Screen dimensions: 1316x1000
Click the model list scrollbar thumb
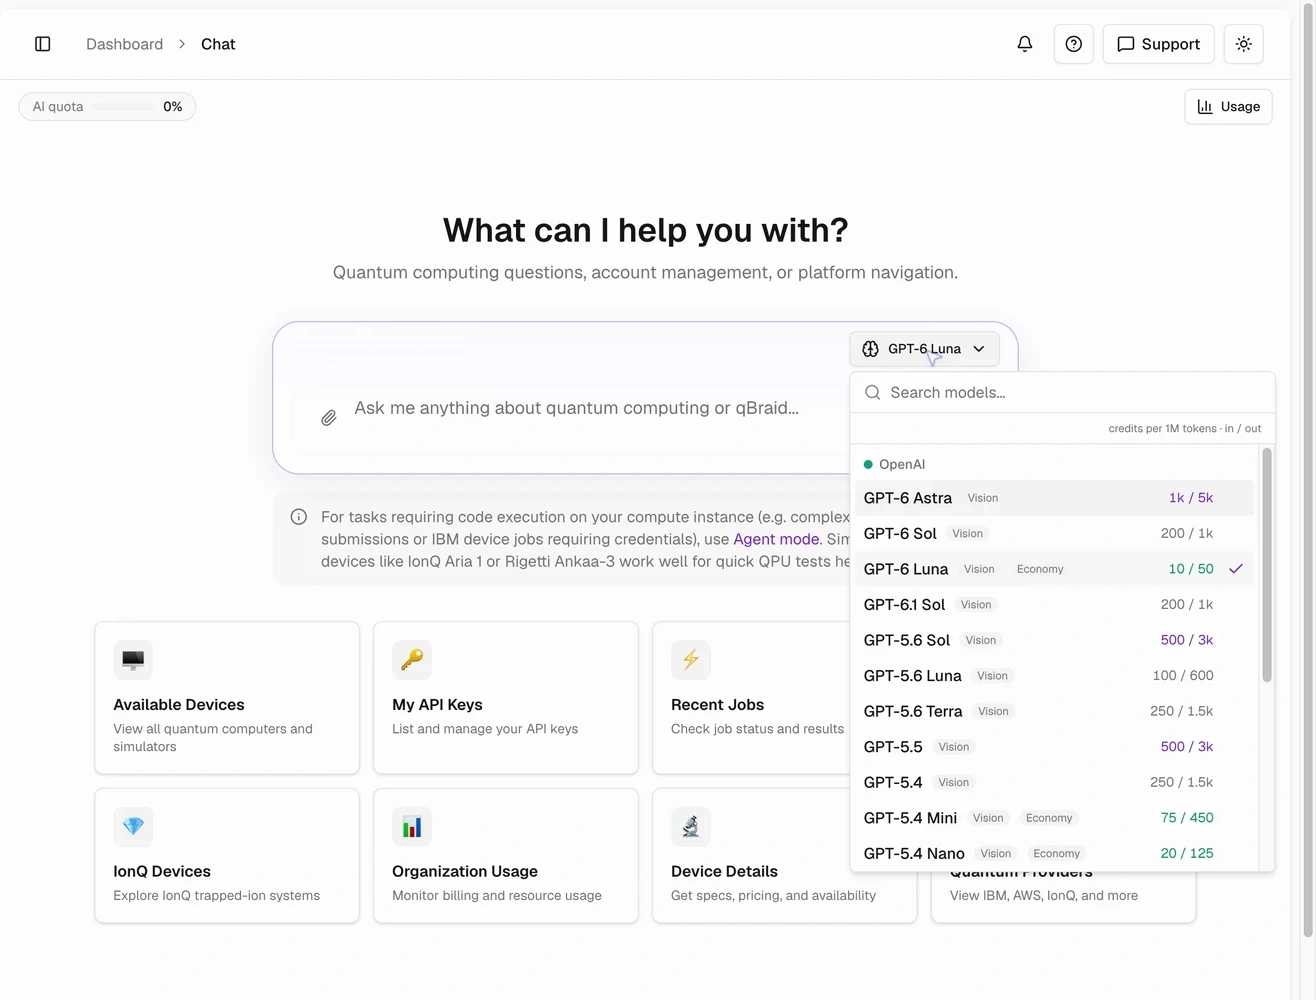click(1266, 565)
